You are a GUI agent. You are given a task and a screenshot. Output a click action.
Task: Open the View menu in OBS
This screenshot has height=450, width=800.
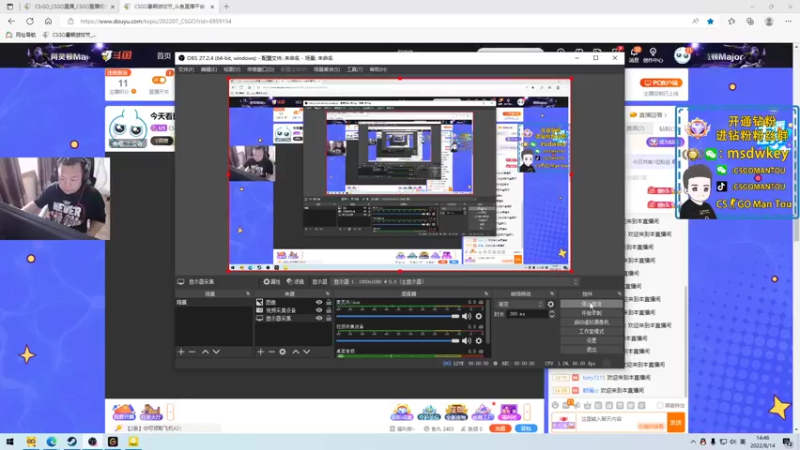(x=232, y=69)
